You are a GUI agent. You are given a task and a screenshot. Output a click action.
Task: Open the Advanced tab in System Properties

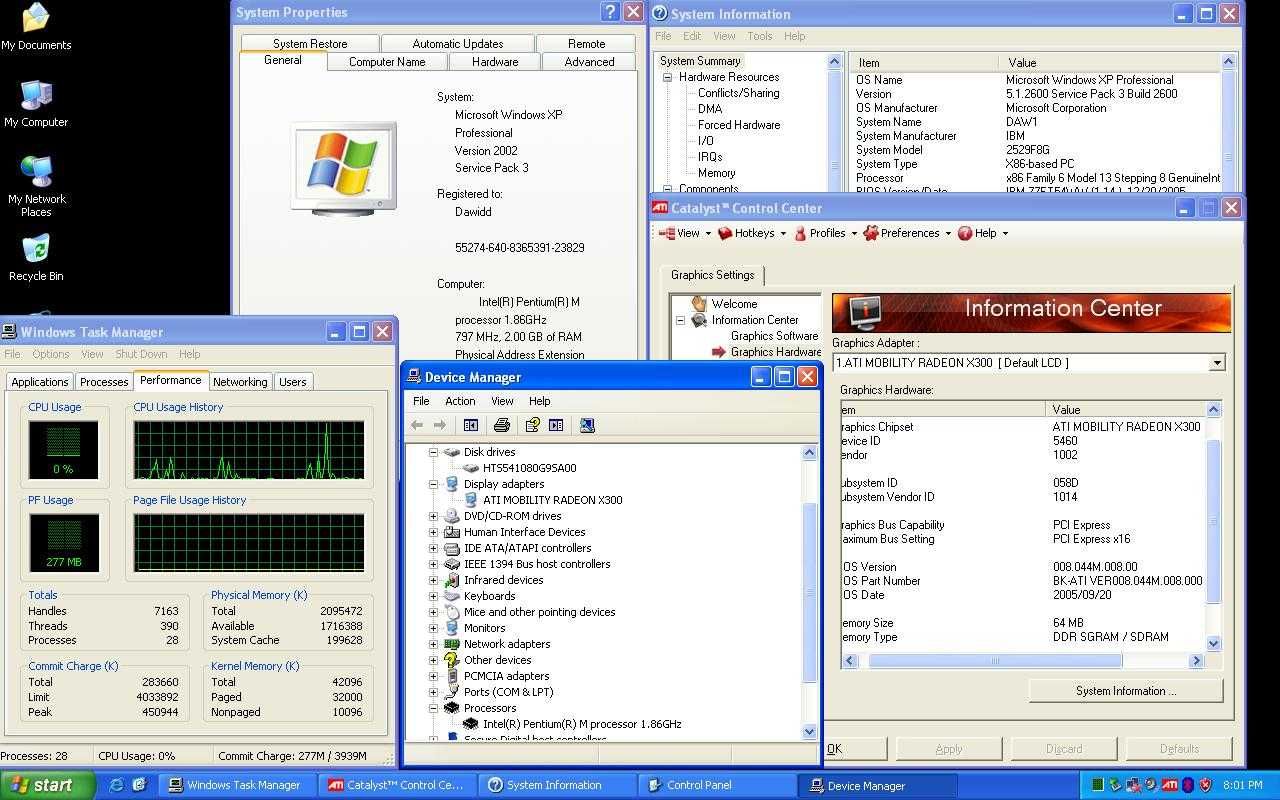589,62
